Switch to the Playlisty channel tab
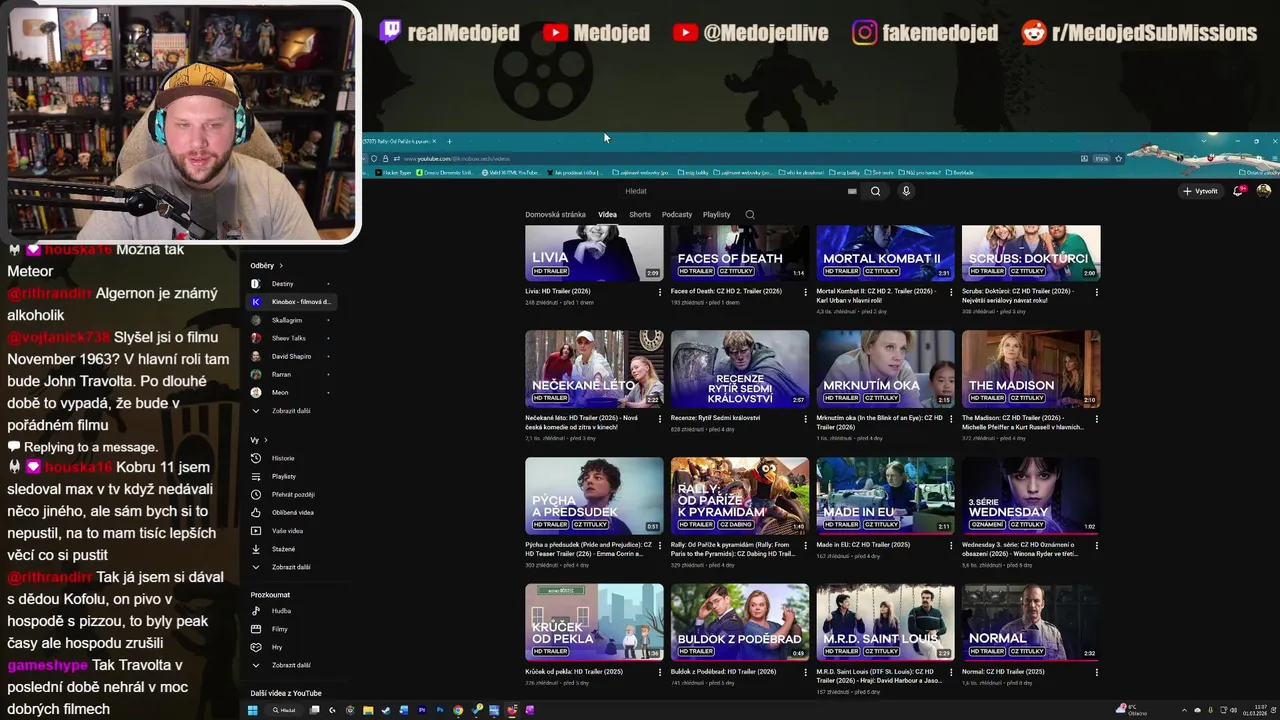 (x=717, y=215)
